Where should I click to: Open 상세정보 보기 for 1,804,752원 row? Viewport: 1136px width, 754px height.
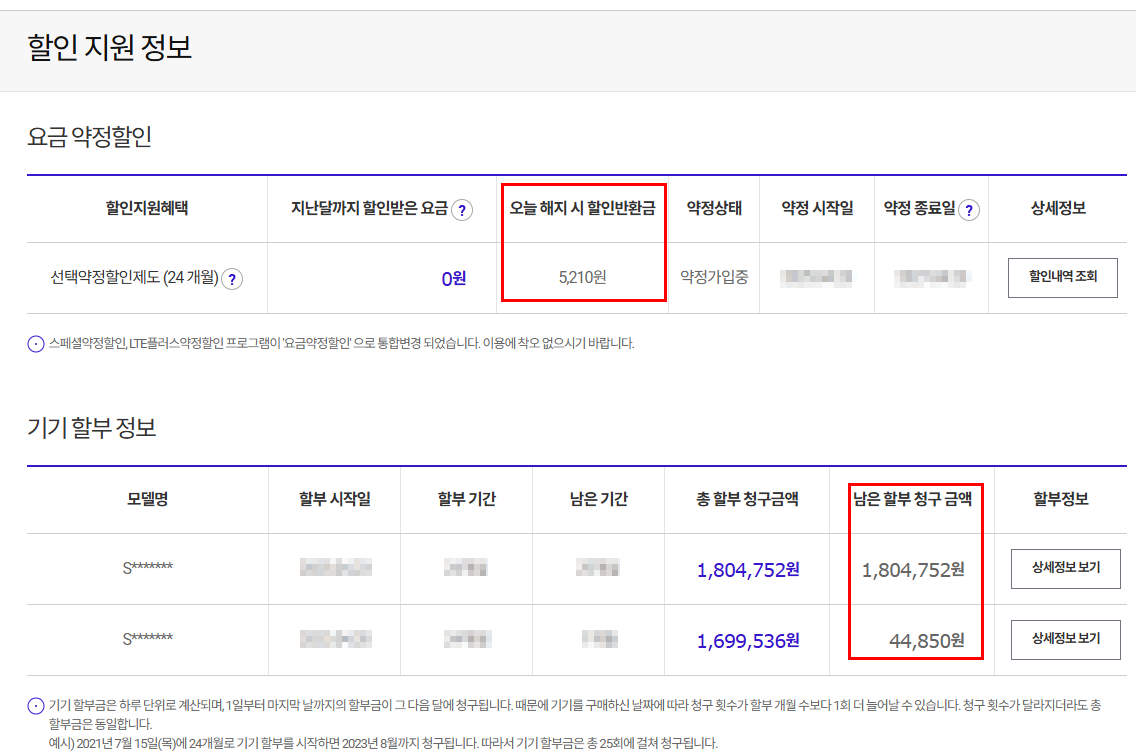[x=1065, y=569]
